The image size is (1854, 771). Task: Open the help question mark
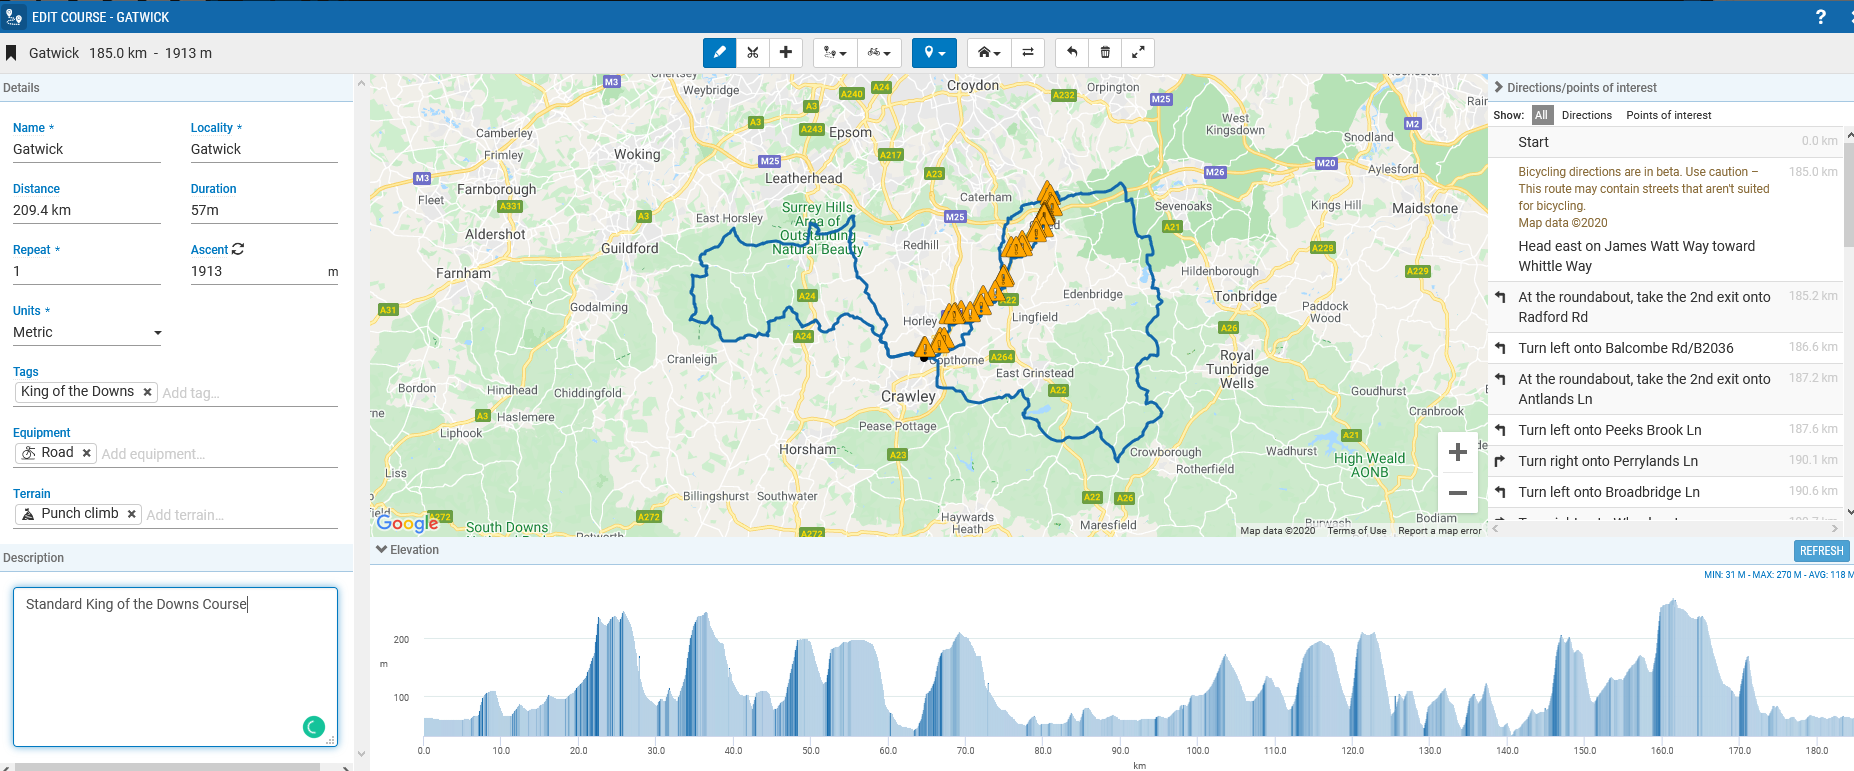point(1821,17)
